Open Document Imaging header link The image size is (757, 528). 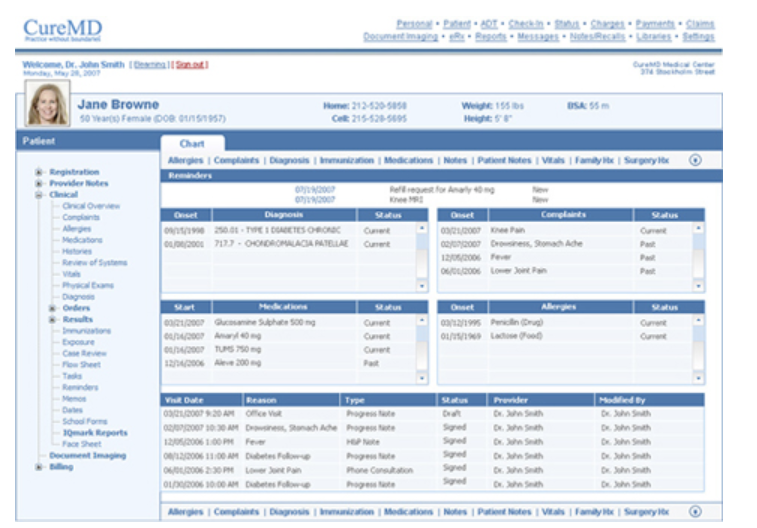pos(400,37)
